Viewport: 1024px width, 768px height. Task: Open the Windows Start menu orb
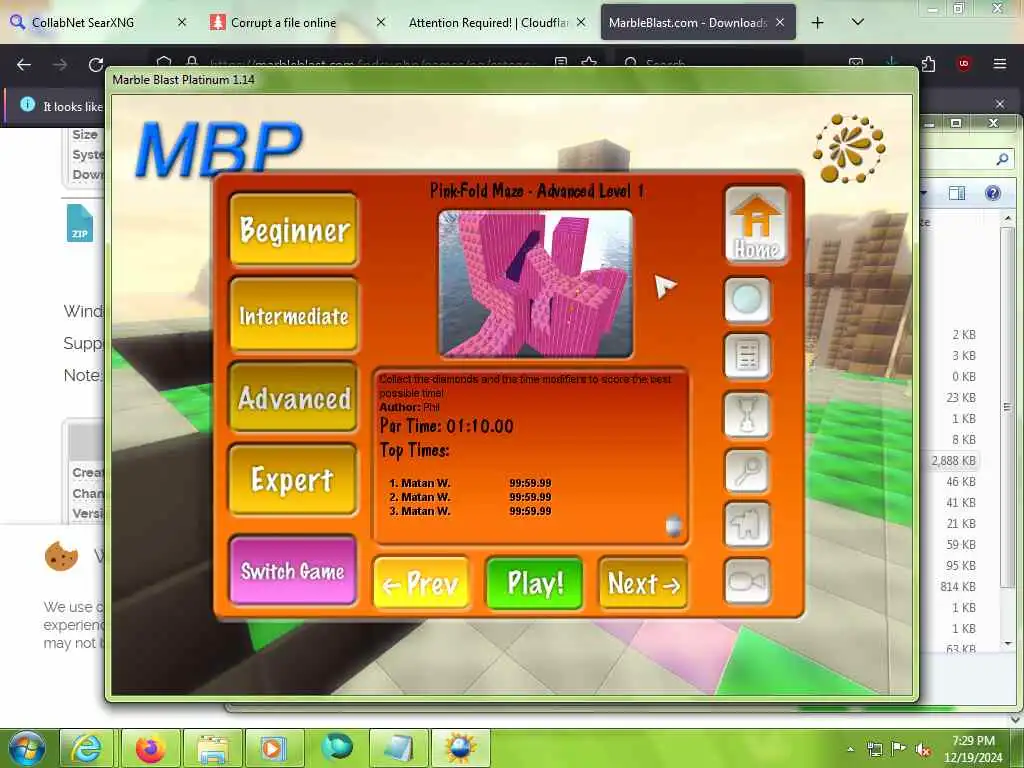pyautogui.click(x=26, y=748)
